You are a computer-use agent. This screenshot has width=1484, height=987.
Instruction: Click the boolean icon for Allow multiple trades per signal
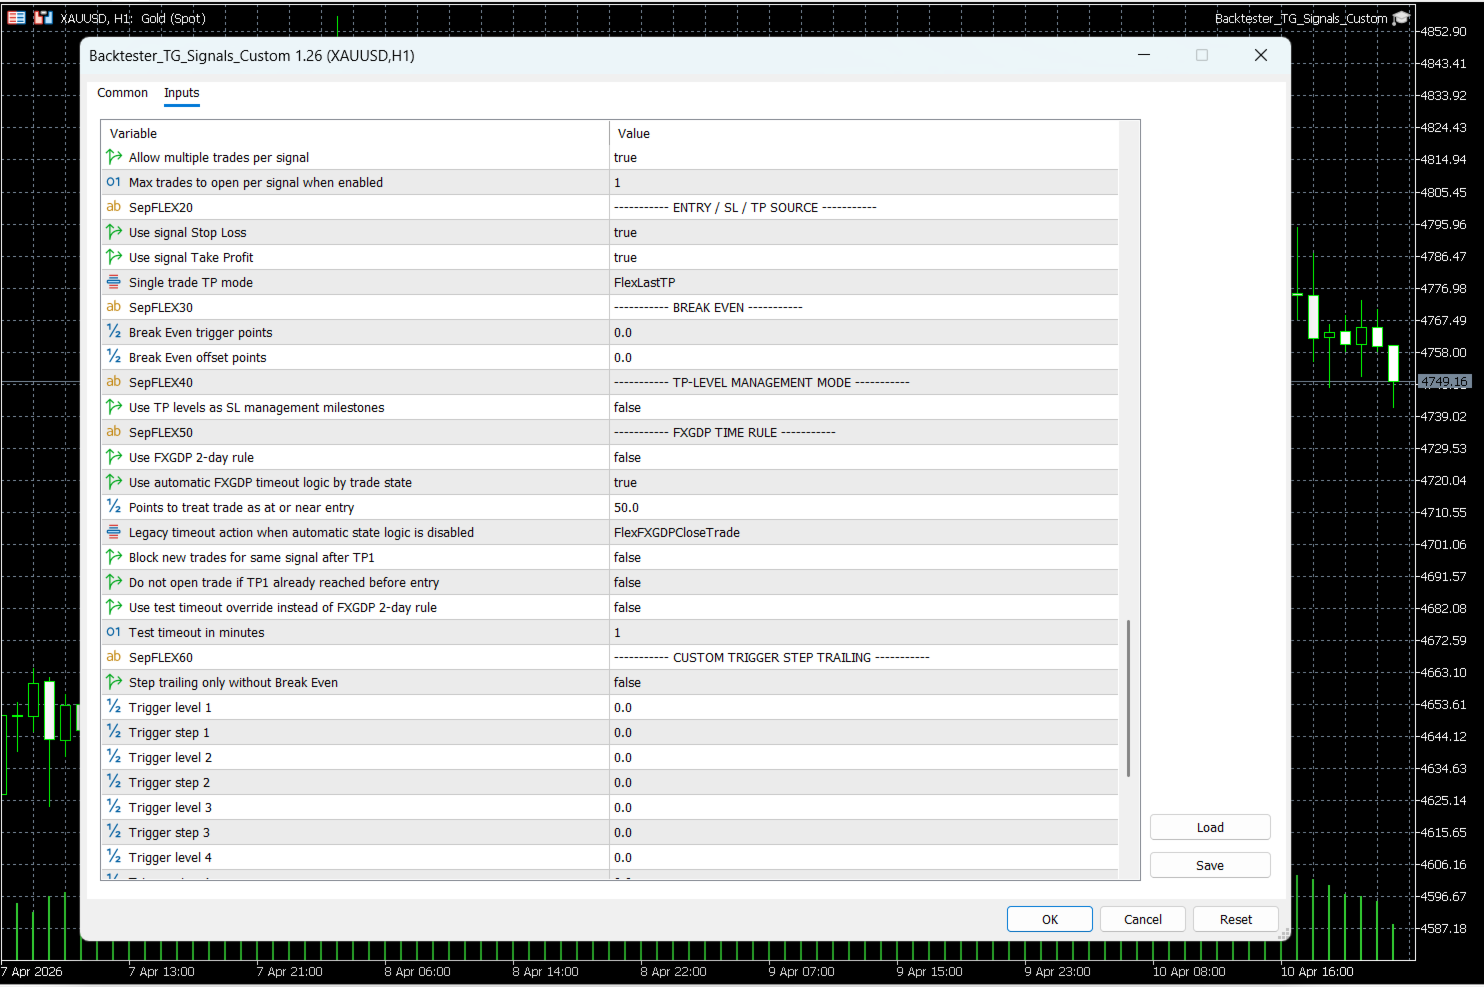coord(114,157)
